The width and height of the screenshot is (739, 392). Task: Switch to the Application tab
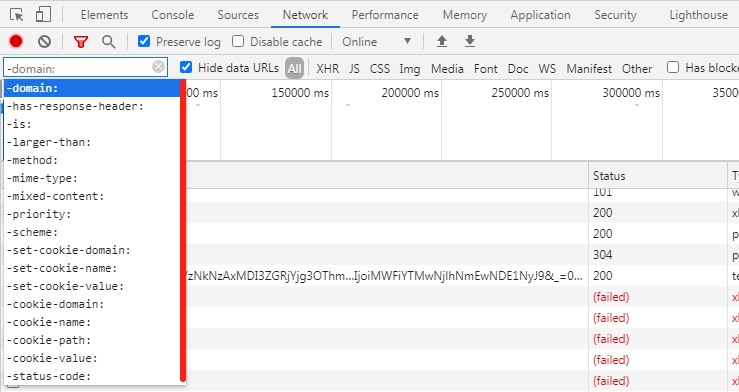click(x=541, y=15)
